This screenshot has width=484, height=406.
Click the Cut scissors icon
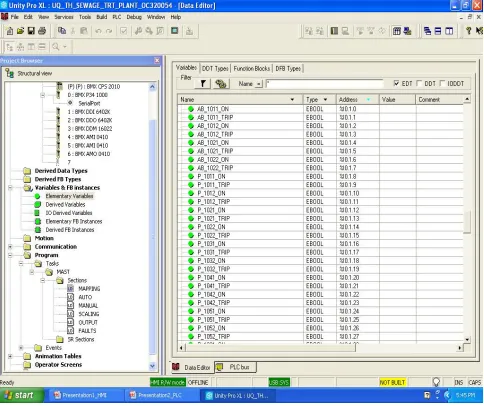point(73,31)
